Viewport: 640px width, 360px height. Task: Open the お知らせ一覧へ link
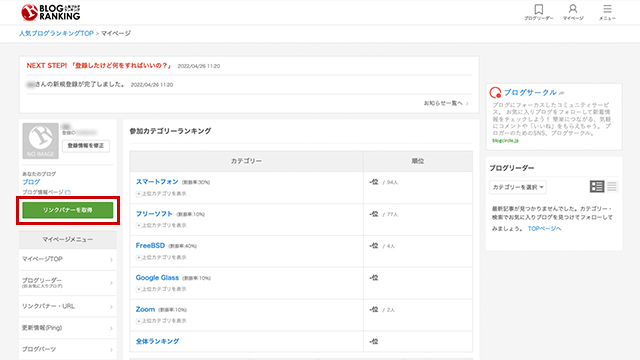pyautogui.click(x=446, y=103)
